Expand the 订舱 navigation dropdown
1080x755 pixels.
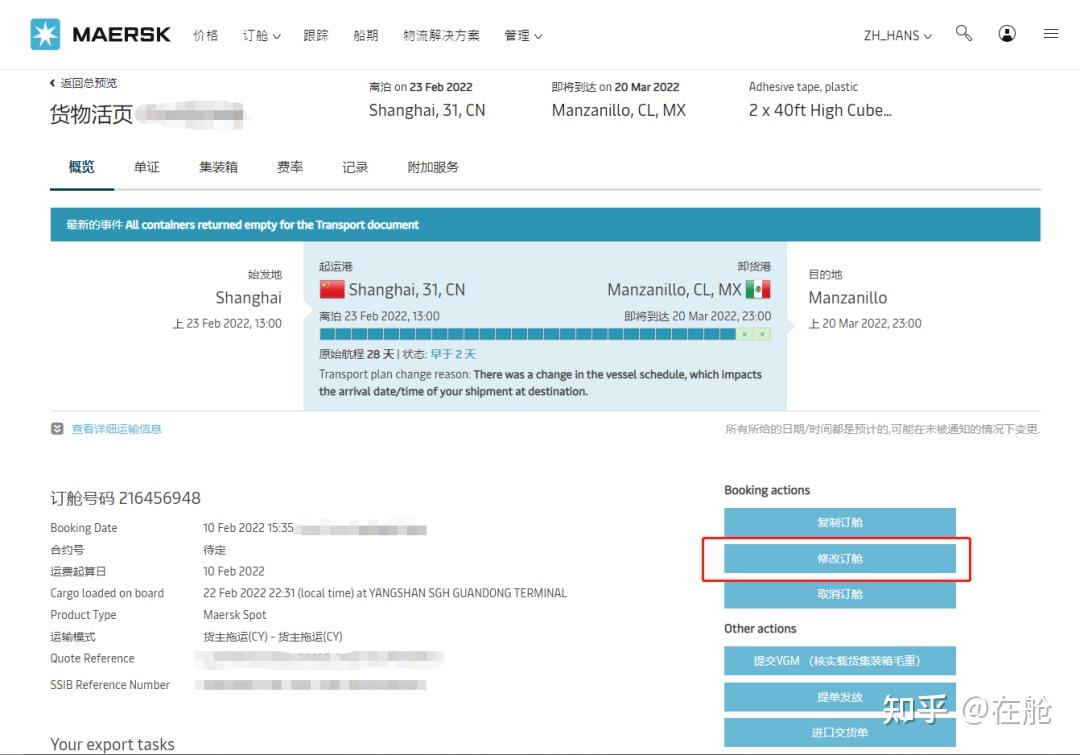coord(260,34)
